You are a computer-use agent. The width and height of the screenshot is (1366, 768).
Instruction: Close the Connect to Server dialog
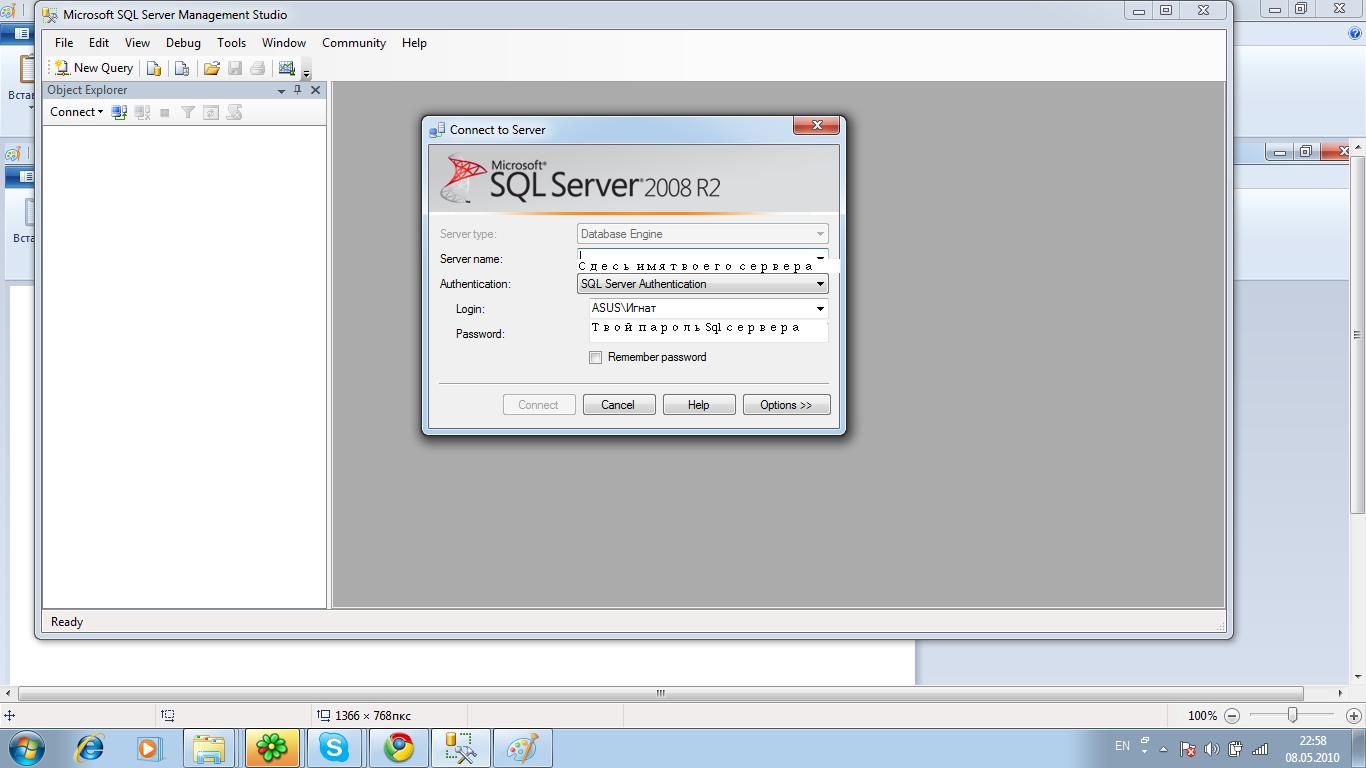pyautogui.click(x=817, y=125)
